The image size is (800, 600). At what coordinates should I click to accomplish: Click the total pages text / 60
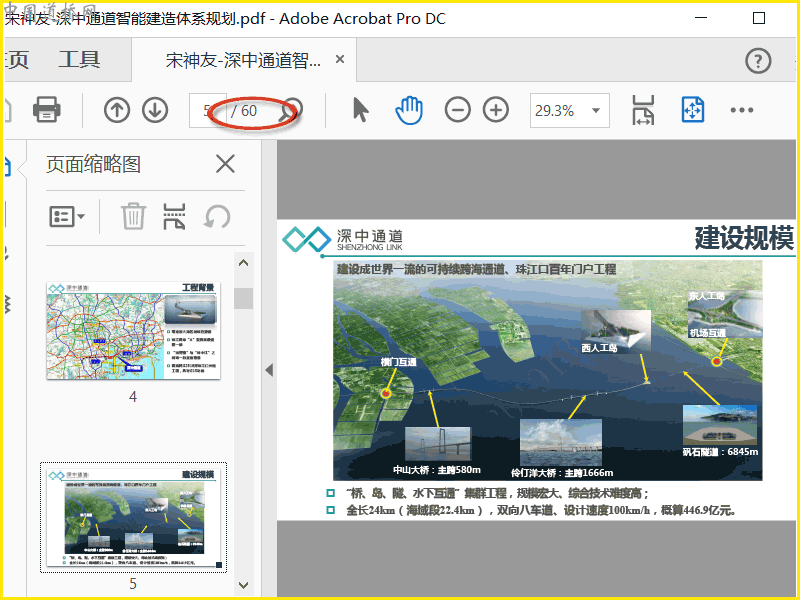[244, 110]
